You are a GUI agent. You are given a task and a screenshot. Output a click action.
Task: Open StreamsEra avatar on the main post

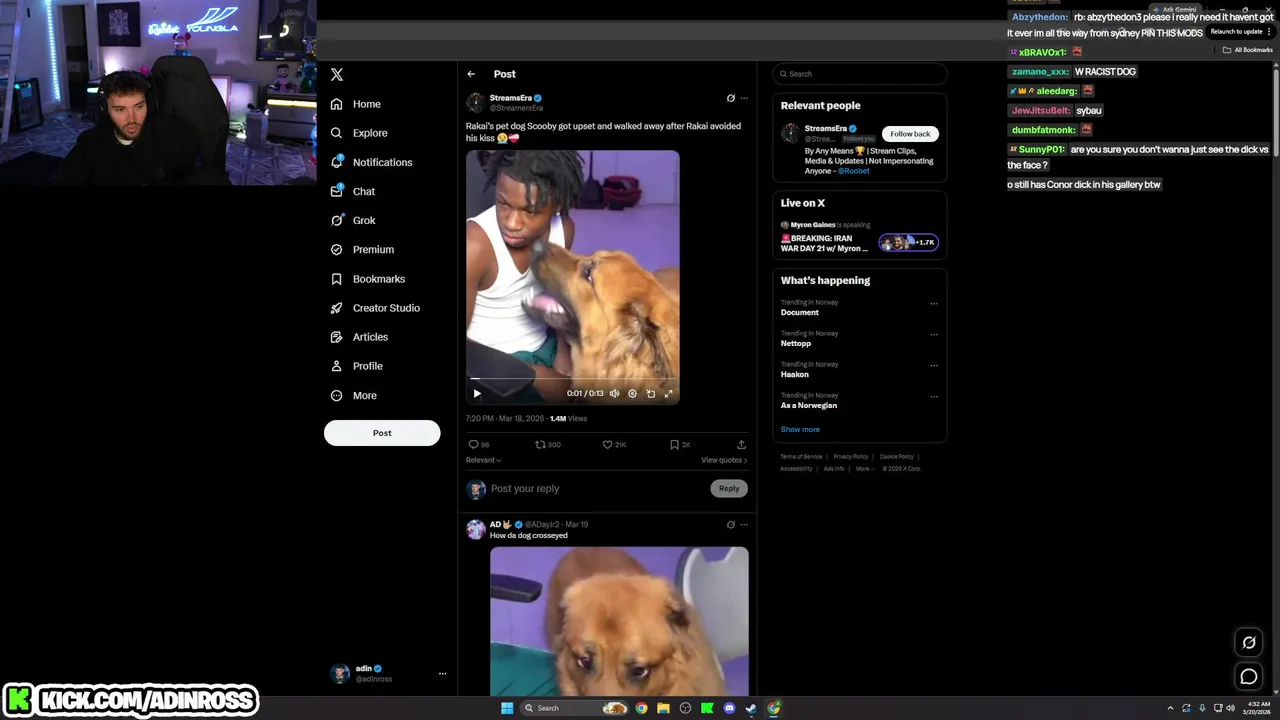476,102
